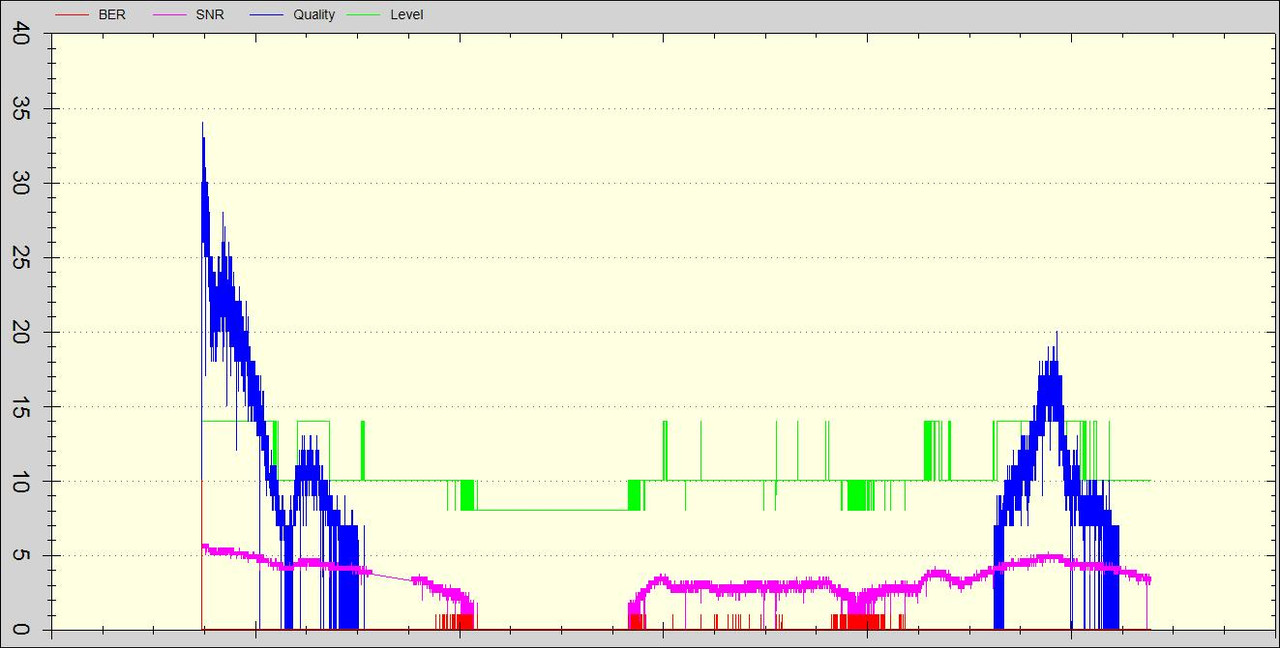
Task: Click the magenta SNR legend line
Action: pyautogui.click(x=169, y=15)
